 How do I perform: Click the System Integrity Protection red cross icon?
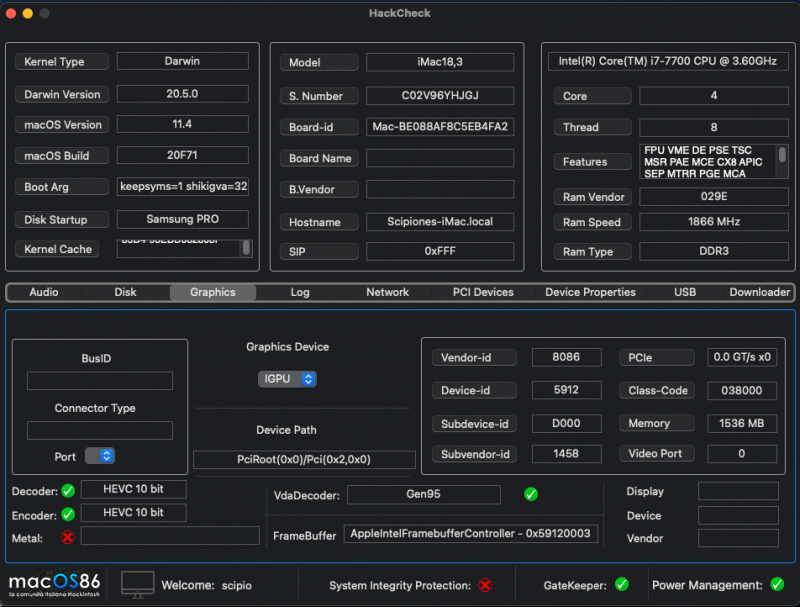pos(485,585)
